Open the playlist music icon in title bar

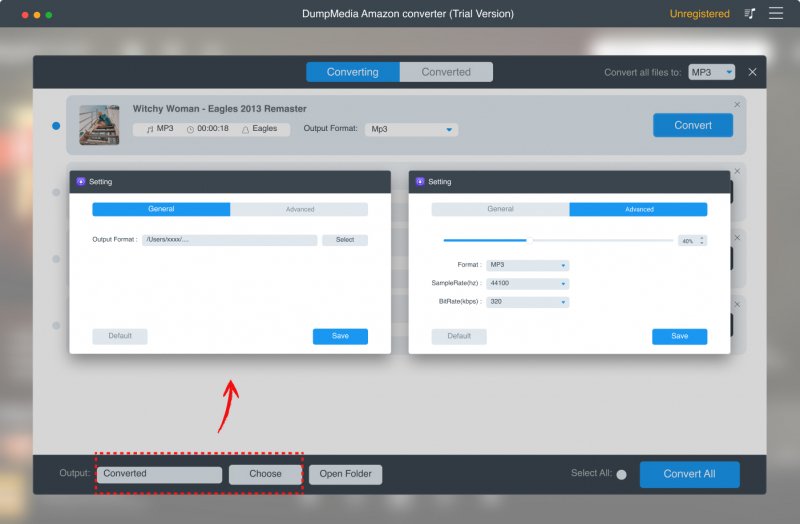click(749, 14)
